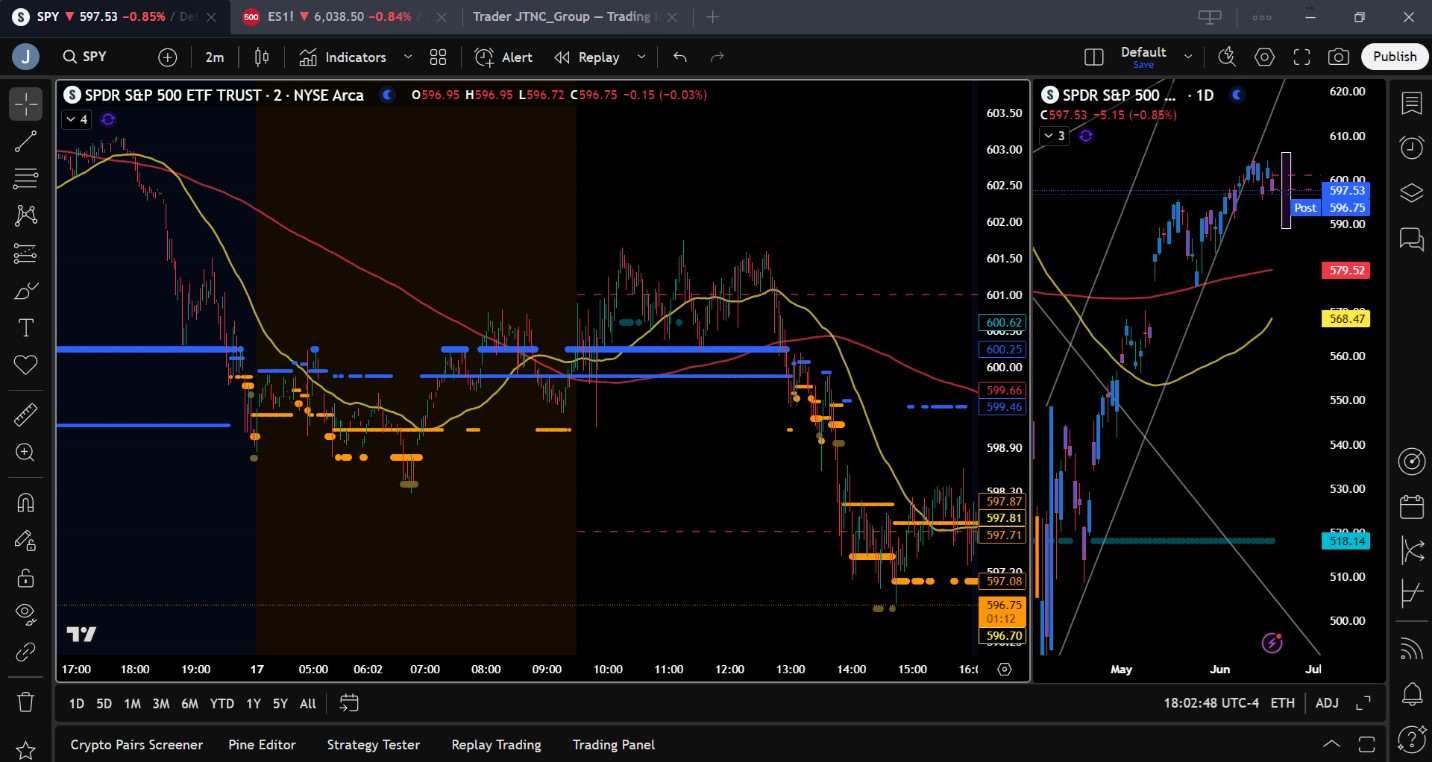Screen dimensions: 1432x762
Task: Toggle the drawings sync link icon
Action: (26, 653)
